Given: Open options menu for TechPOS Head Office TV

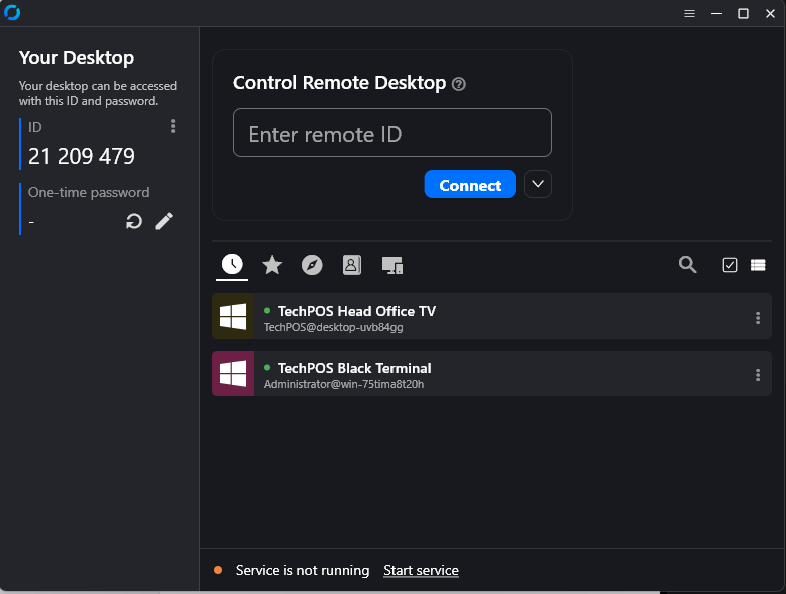Looking at the screenshot, I should (x=757, y=318).
